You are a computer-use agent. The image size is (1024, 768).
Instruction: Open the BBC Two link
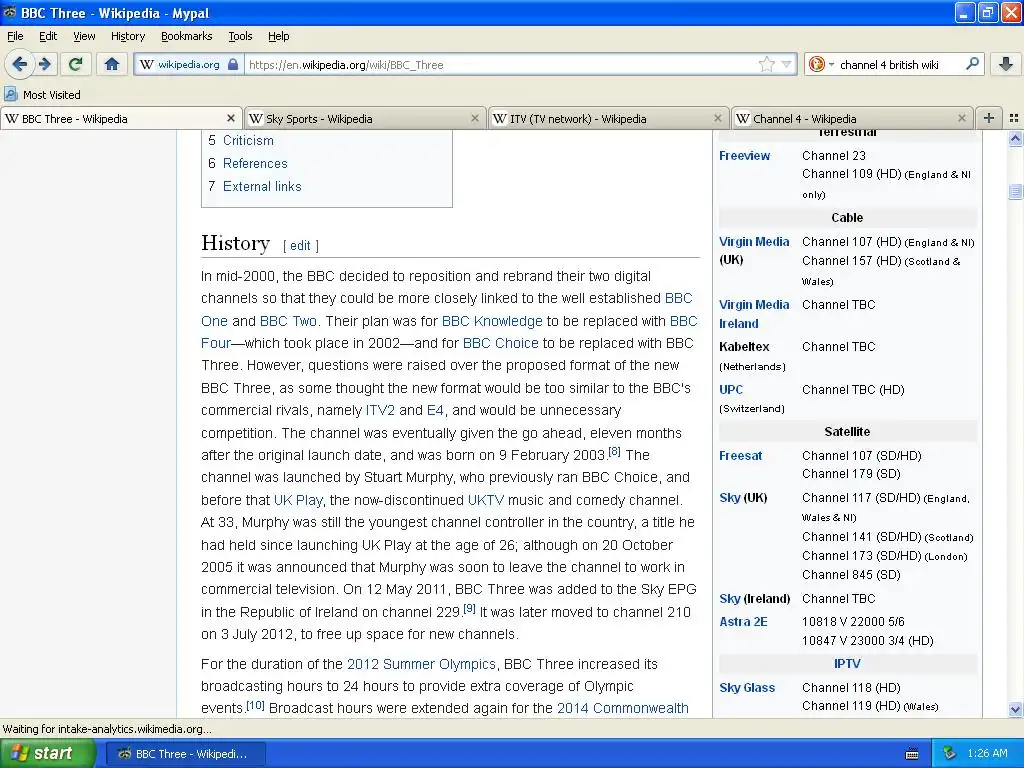288,321
